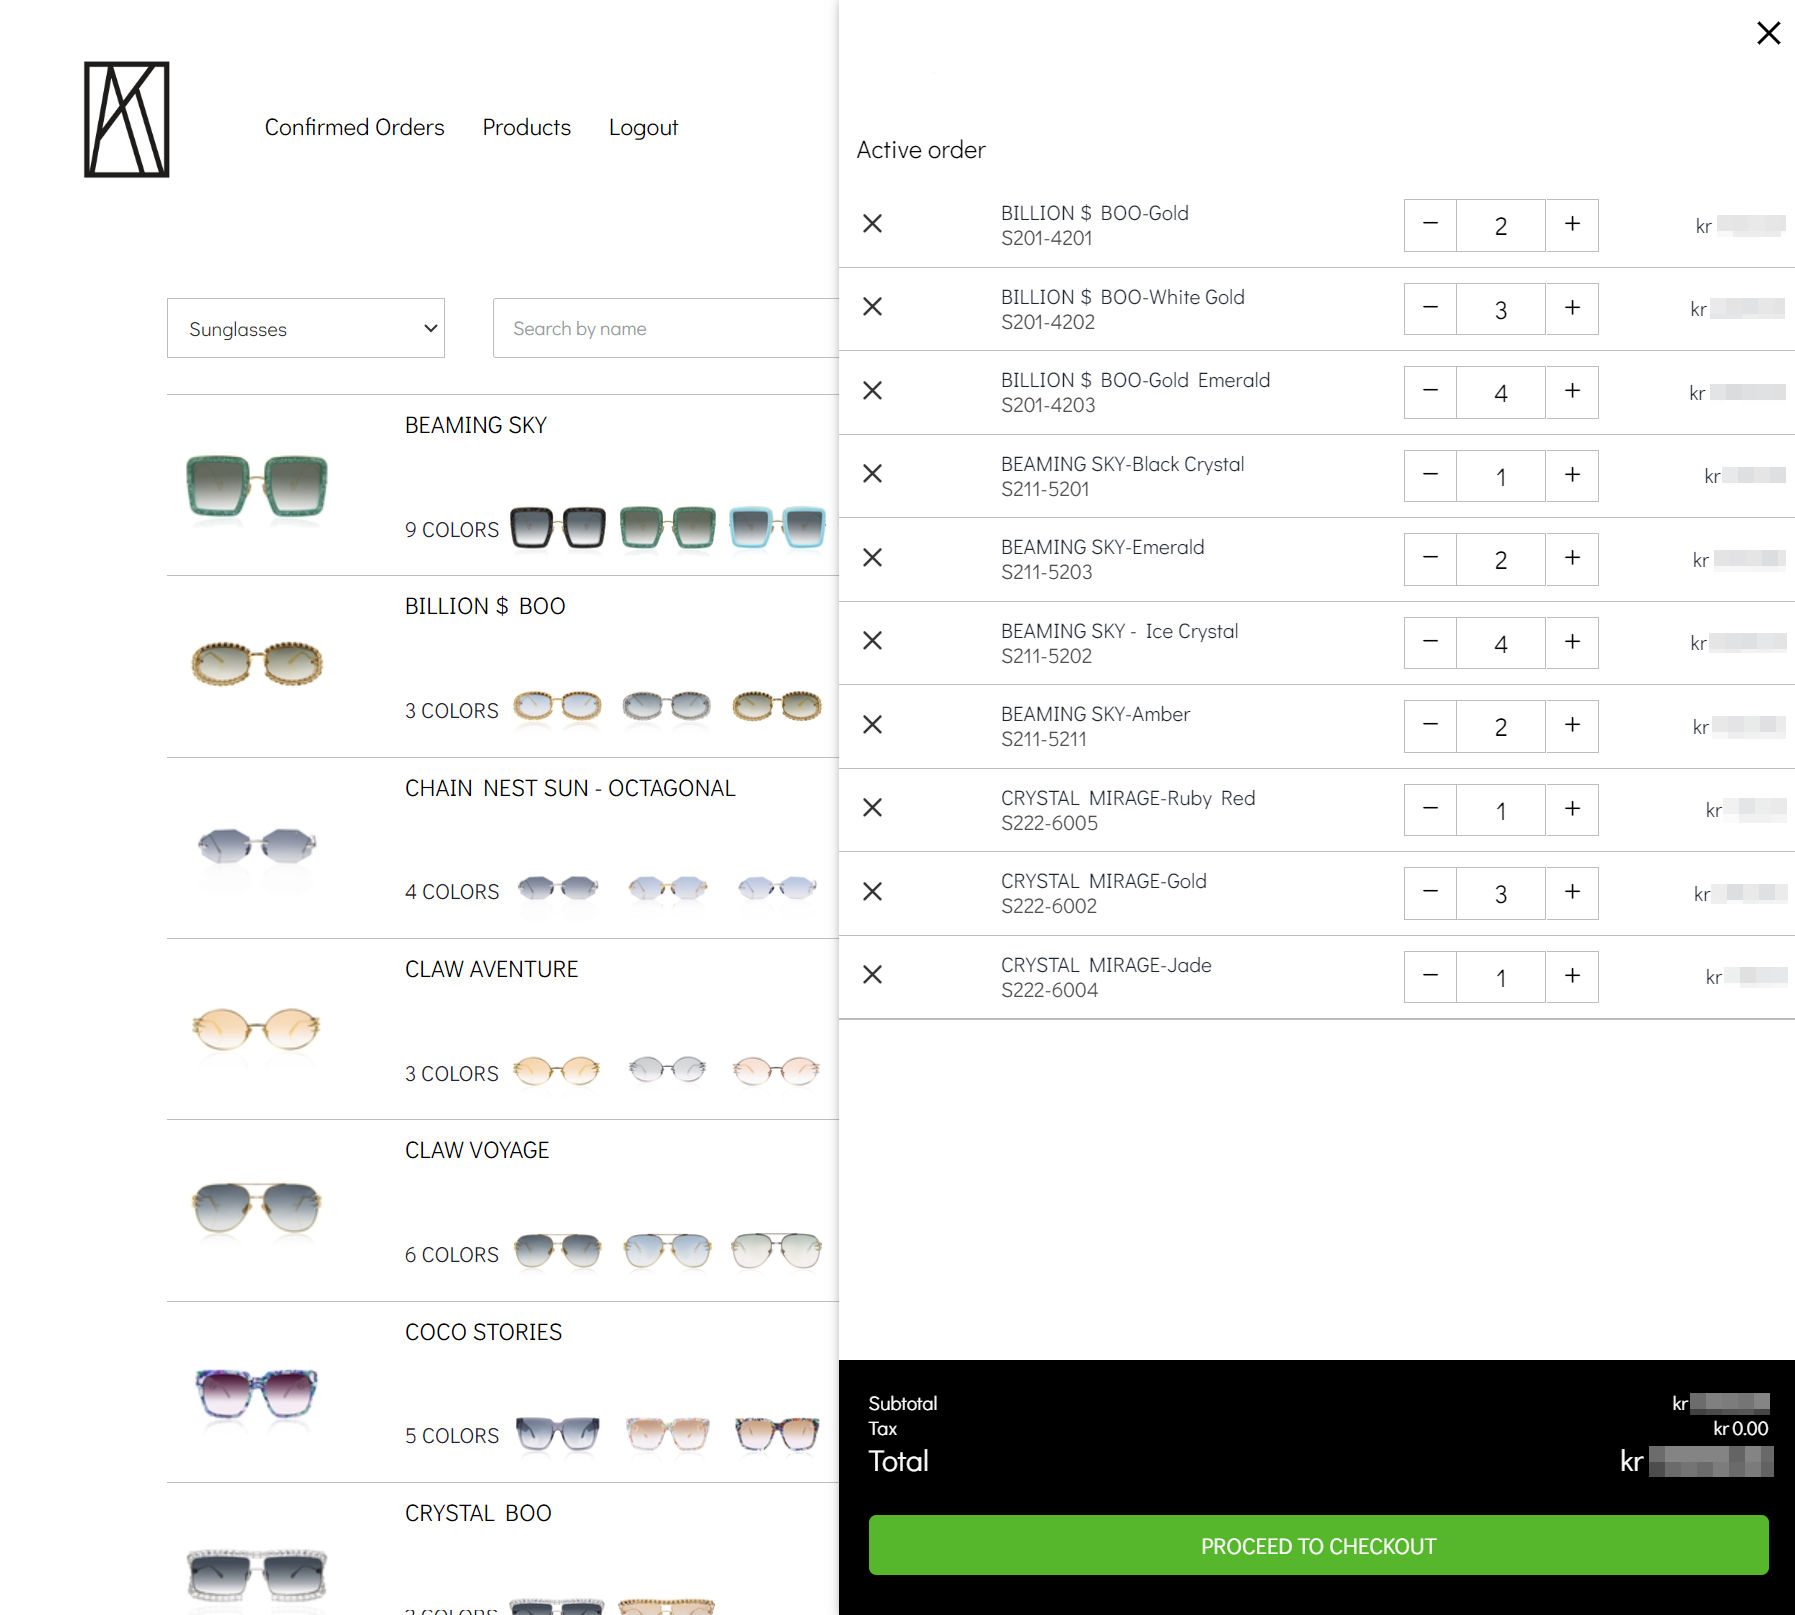
Task: Remove CRYSTAL MIRAGE-Jade from order
Action: (872, 975)
